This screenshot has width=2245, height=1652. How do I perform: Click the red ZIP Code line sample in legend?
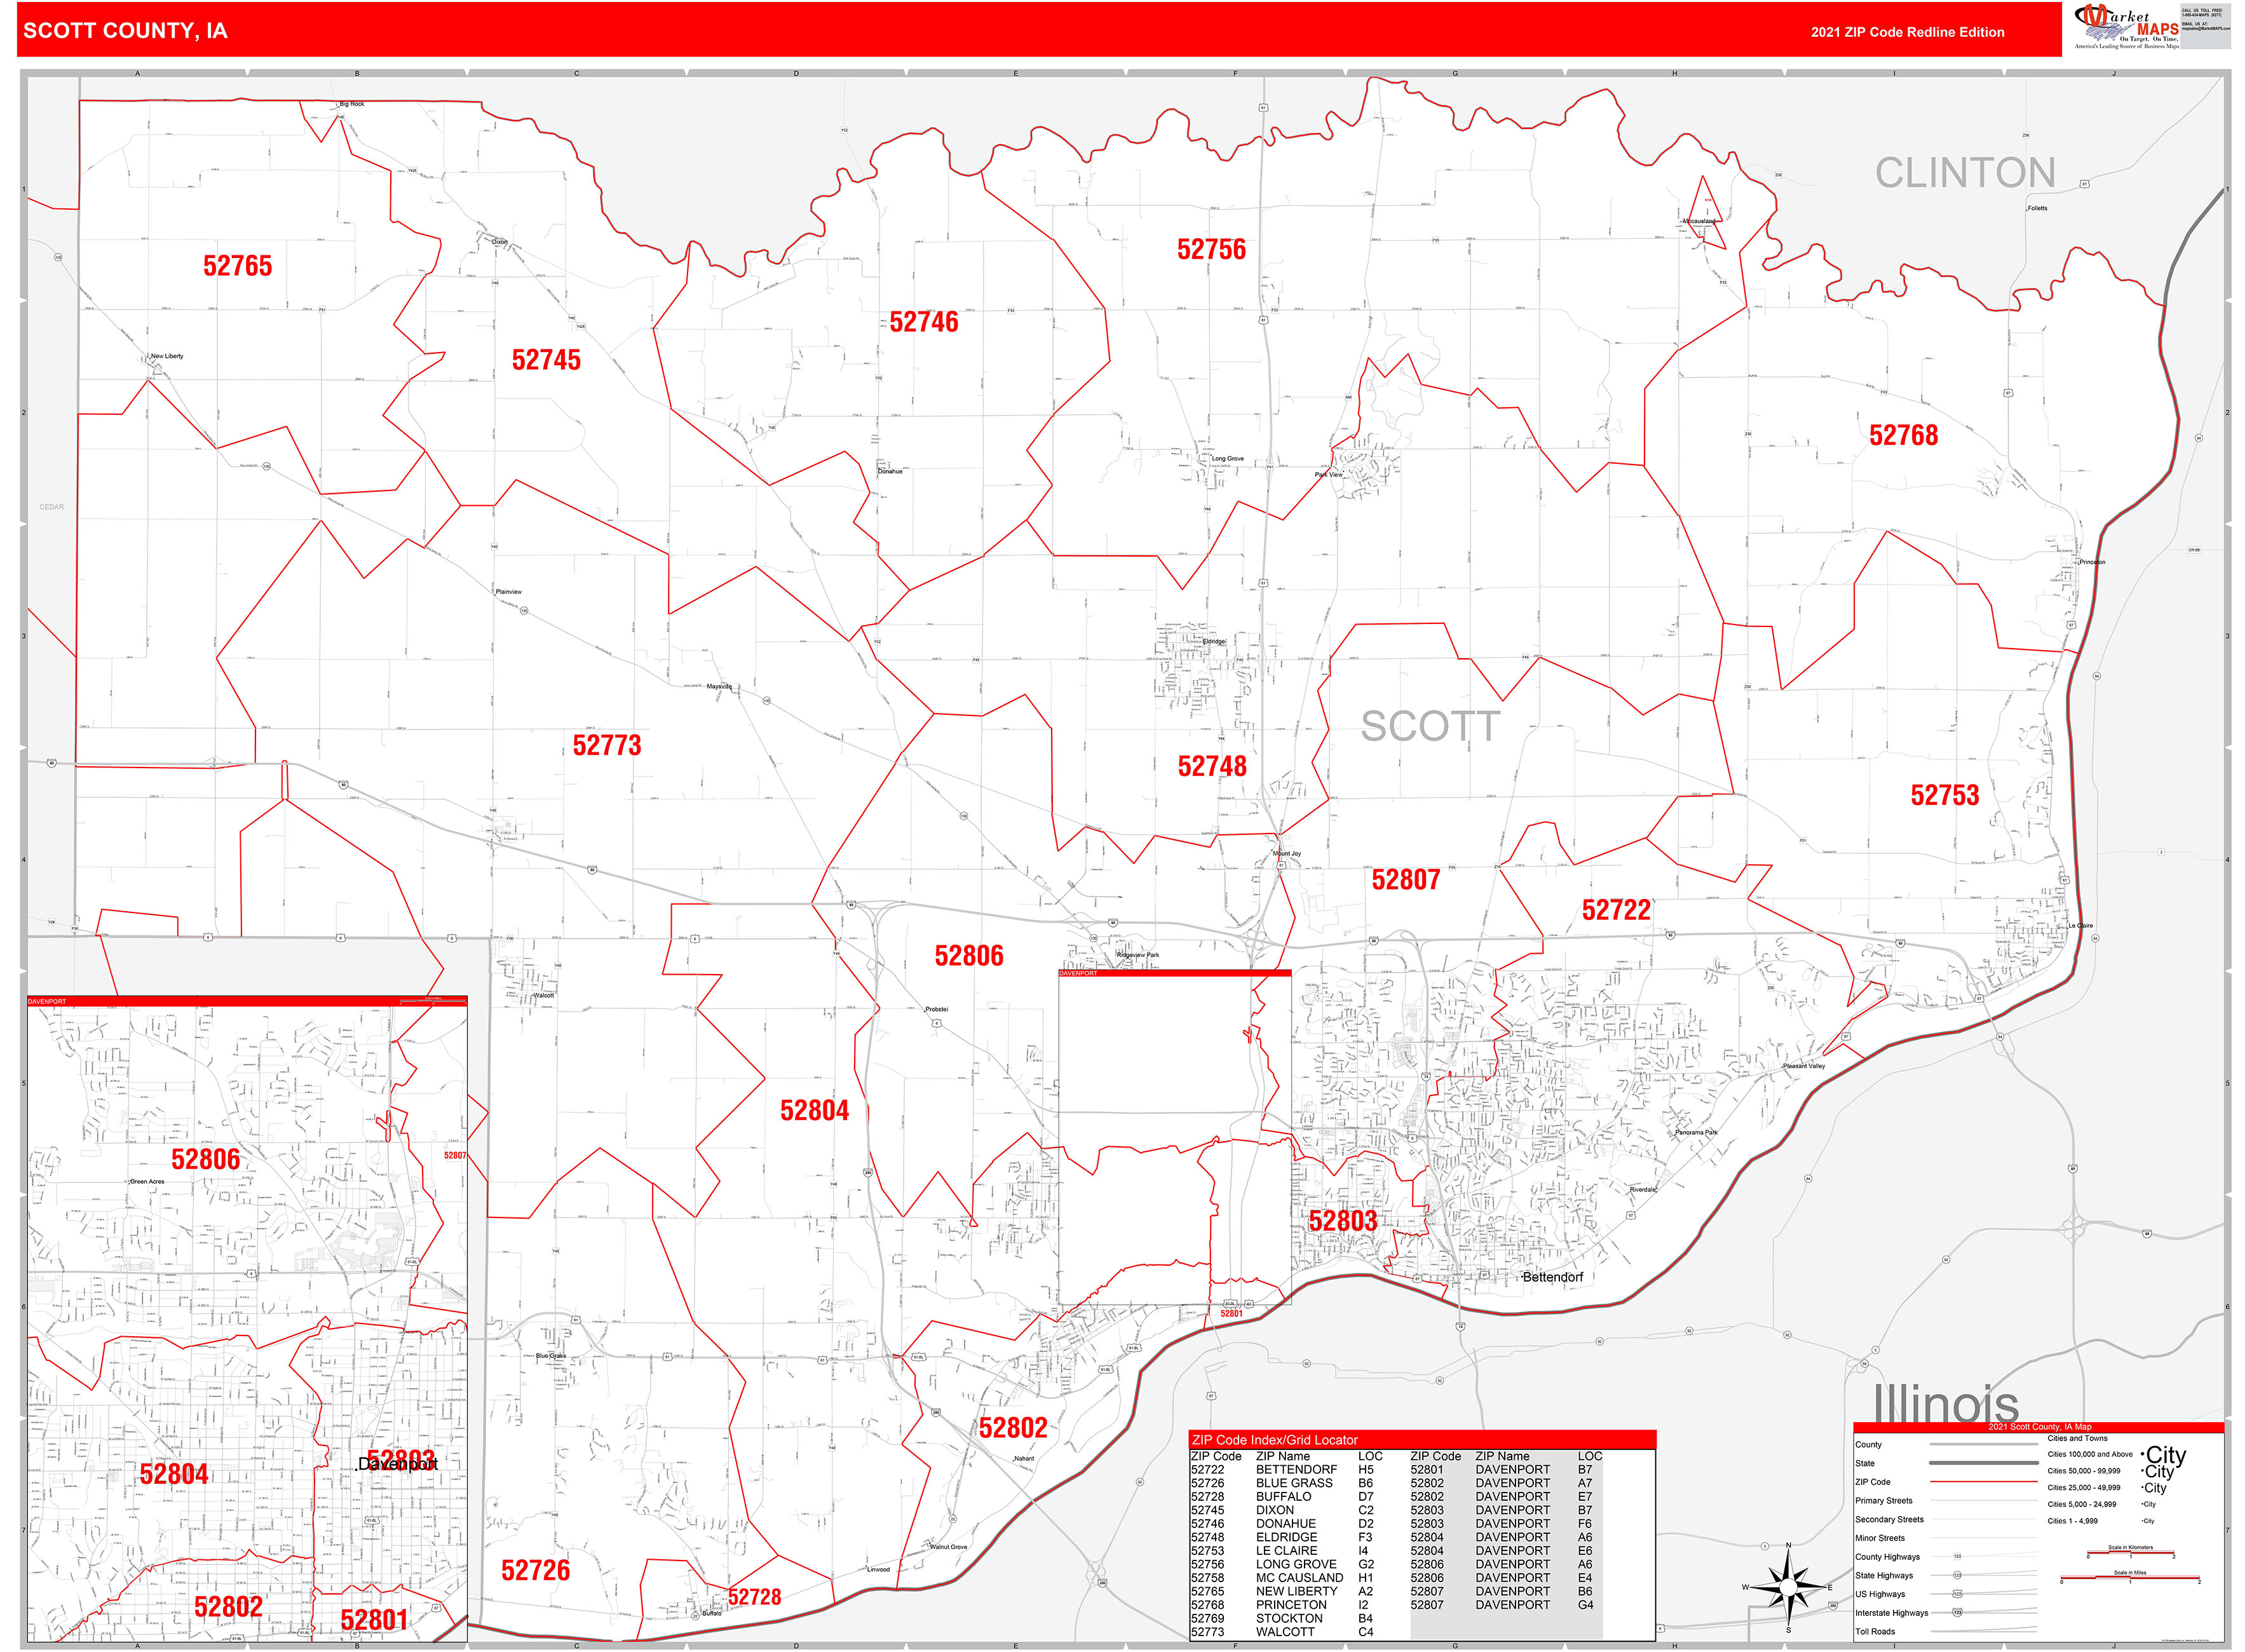(x=1983, y=1481)
